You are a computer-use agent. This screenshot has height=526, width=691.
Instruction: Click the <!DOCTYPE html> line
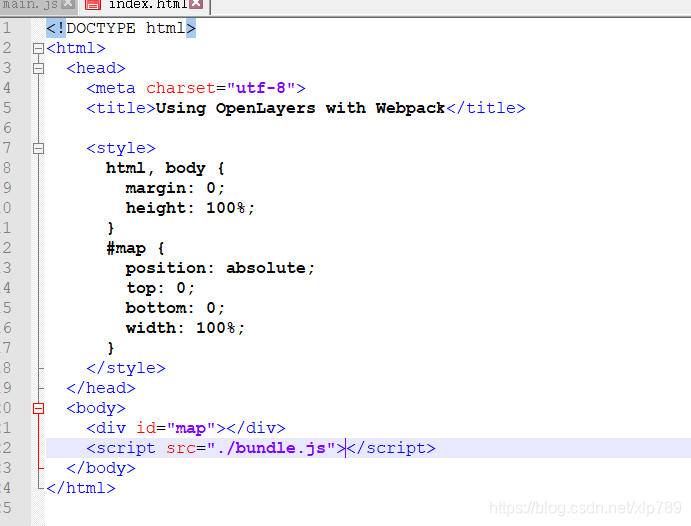click(x=121, y=28)
